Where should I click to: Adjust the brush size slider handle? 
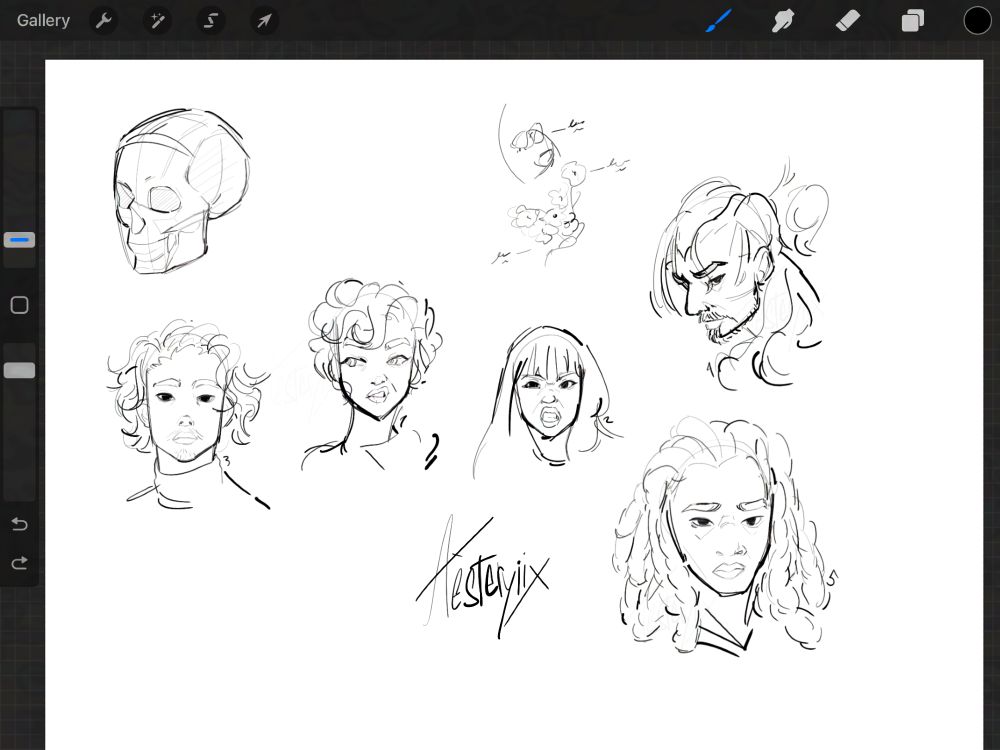pyautogui.click(x=19, y=240)
